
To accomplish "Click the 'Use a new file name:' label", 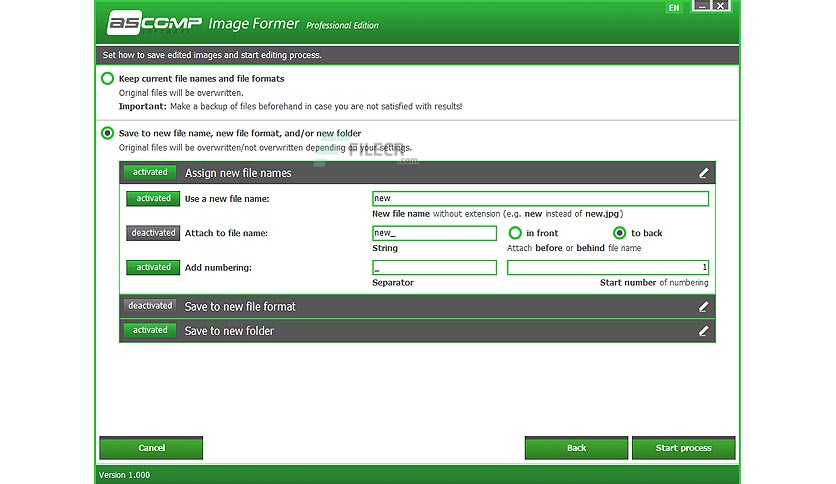I will point(227,199).
